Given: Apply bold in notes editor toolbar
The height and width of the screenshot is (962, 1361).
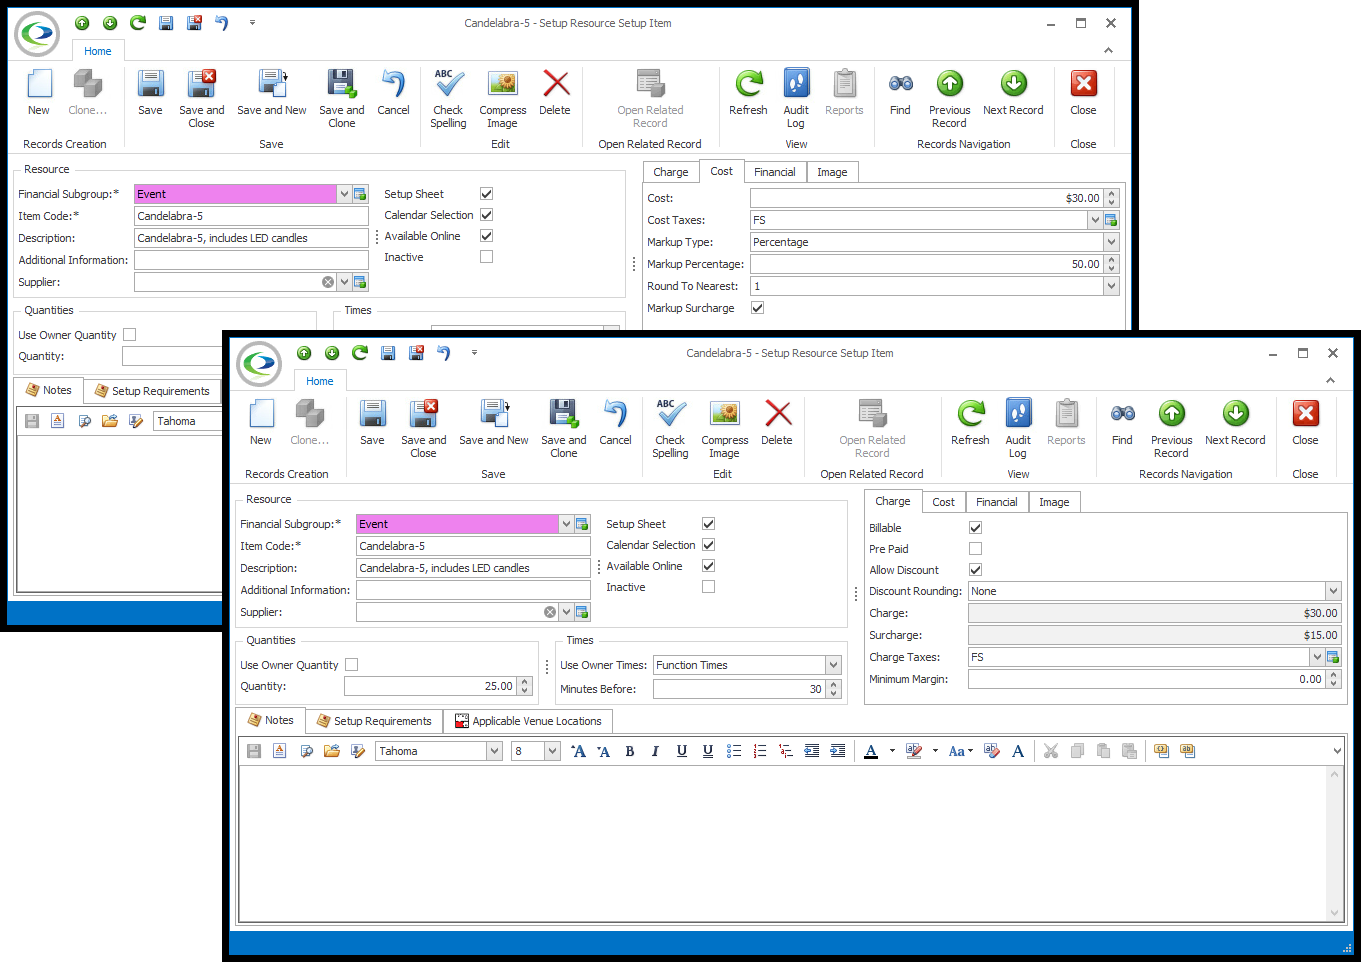Looking at the screenshot, I should click(630, 751).
